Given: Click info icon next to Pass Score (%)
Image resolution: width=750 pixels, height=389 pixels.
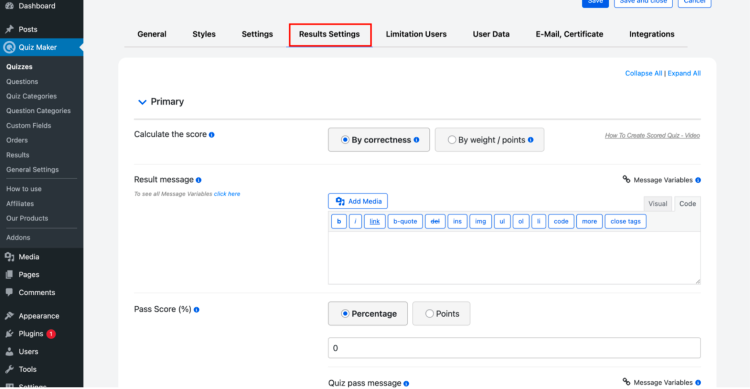Looking at the screenshot, I should 196,310.
